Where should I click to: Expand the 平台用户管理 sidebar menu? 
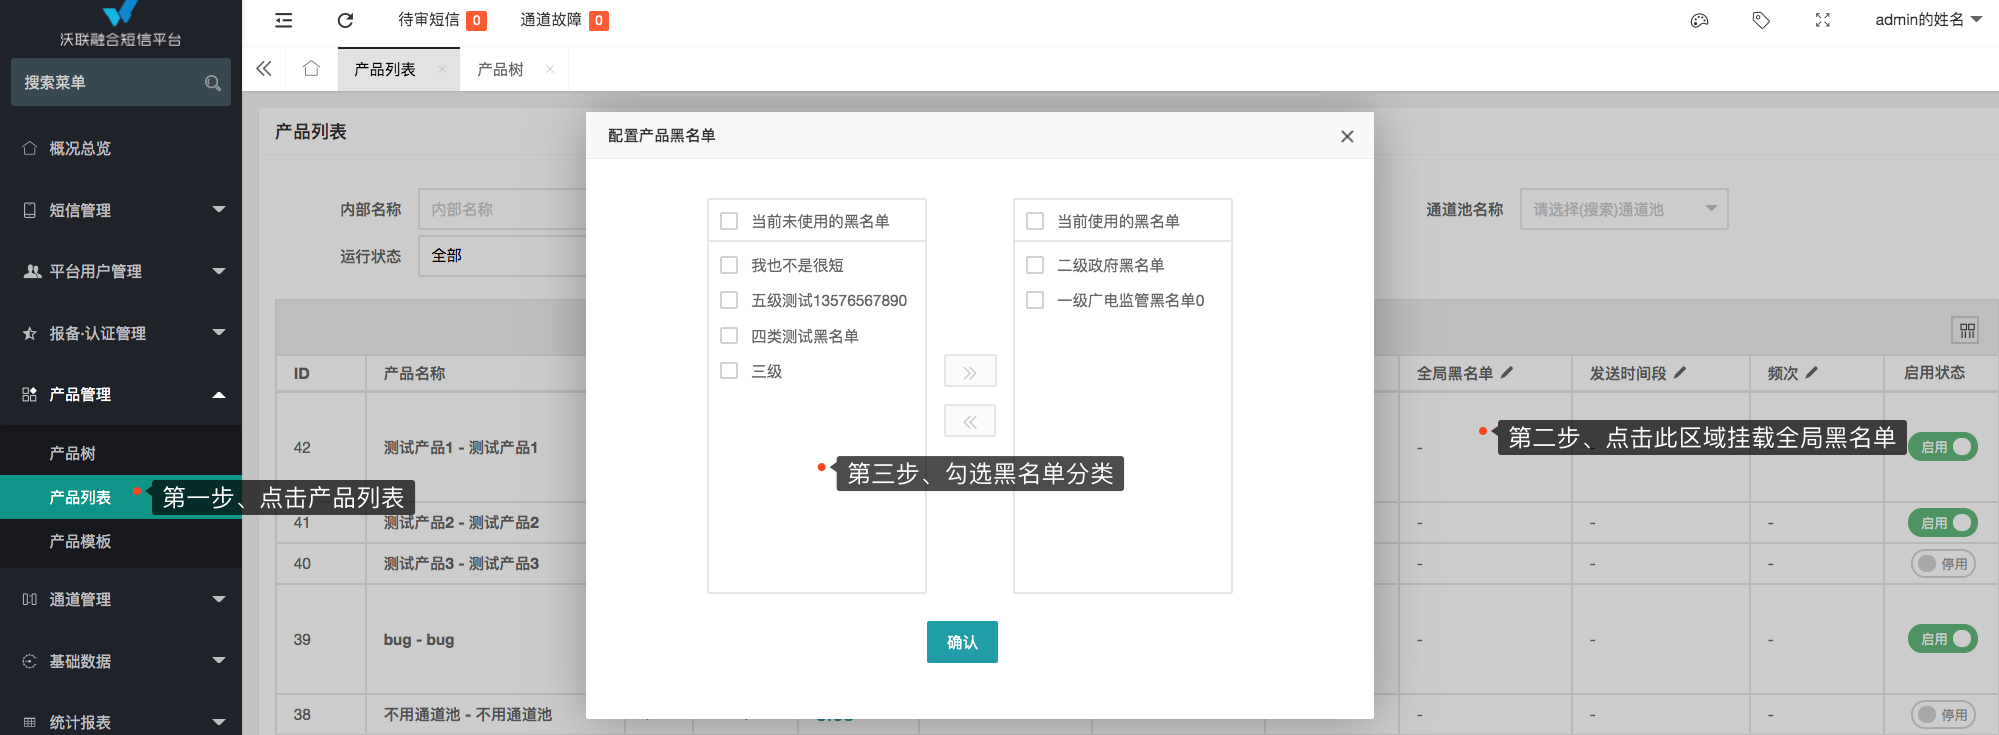(121, 271)
